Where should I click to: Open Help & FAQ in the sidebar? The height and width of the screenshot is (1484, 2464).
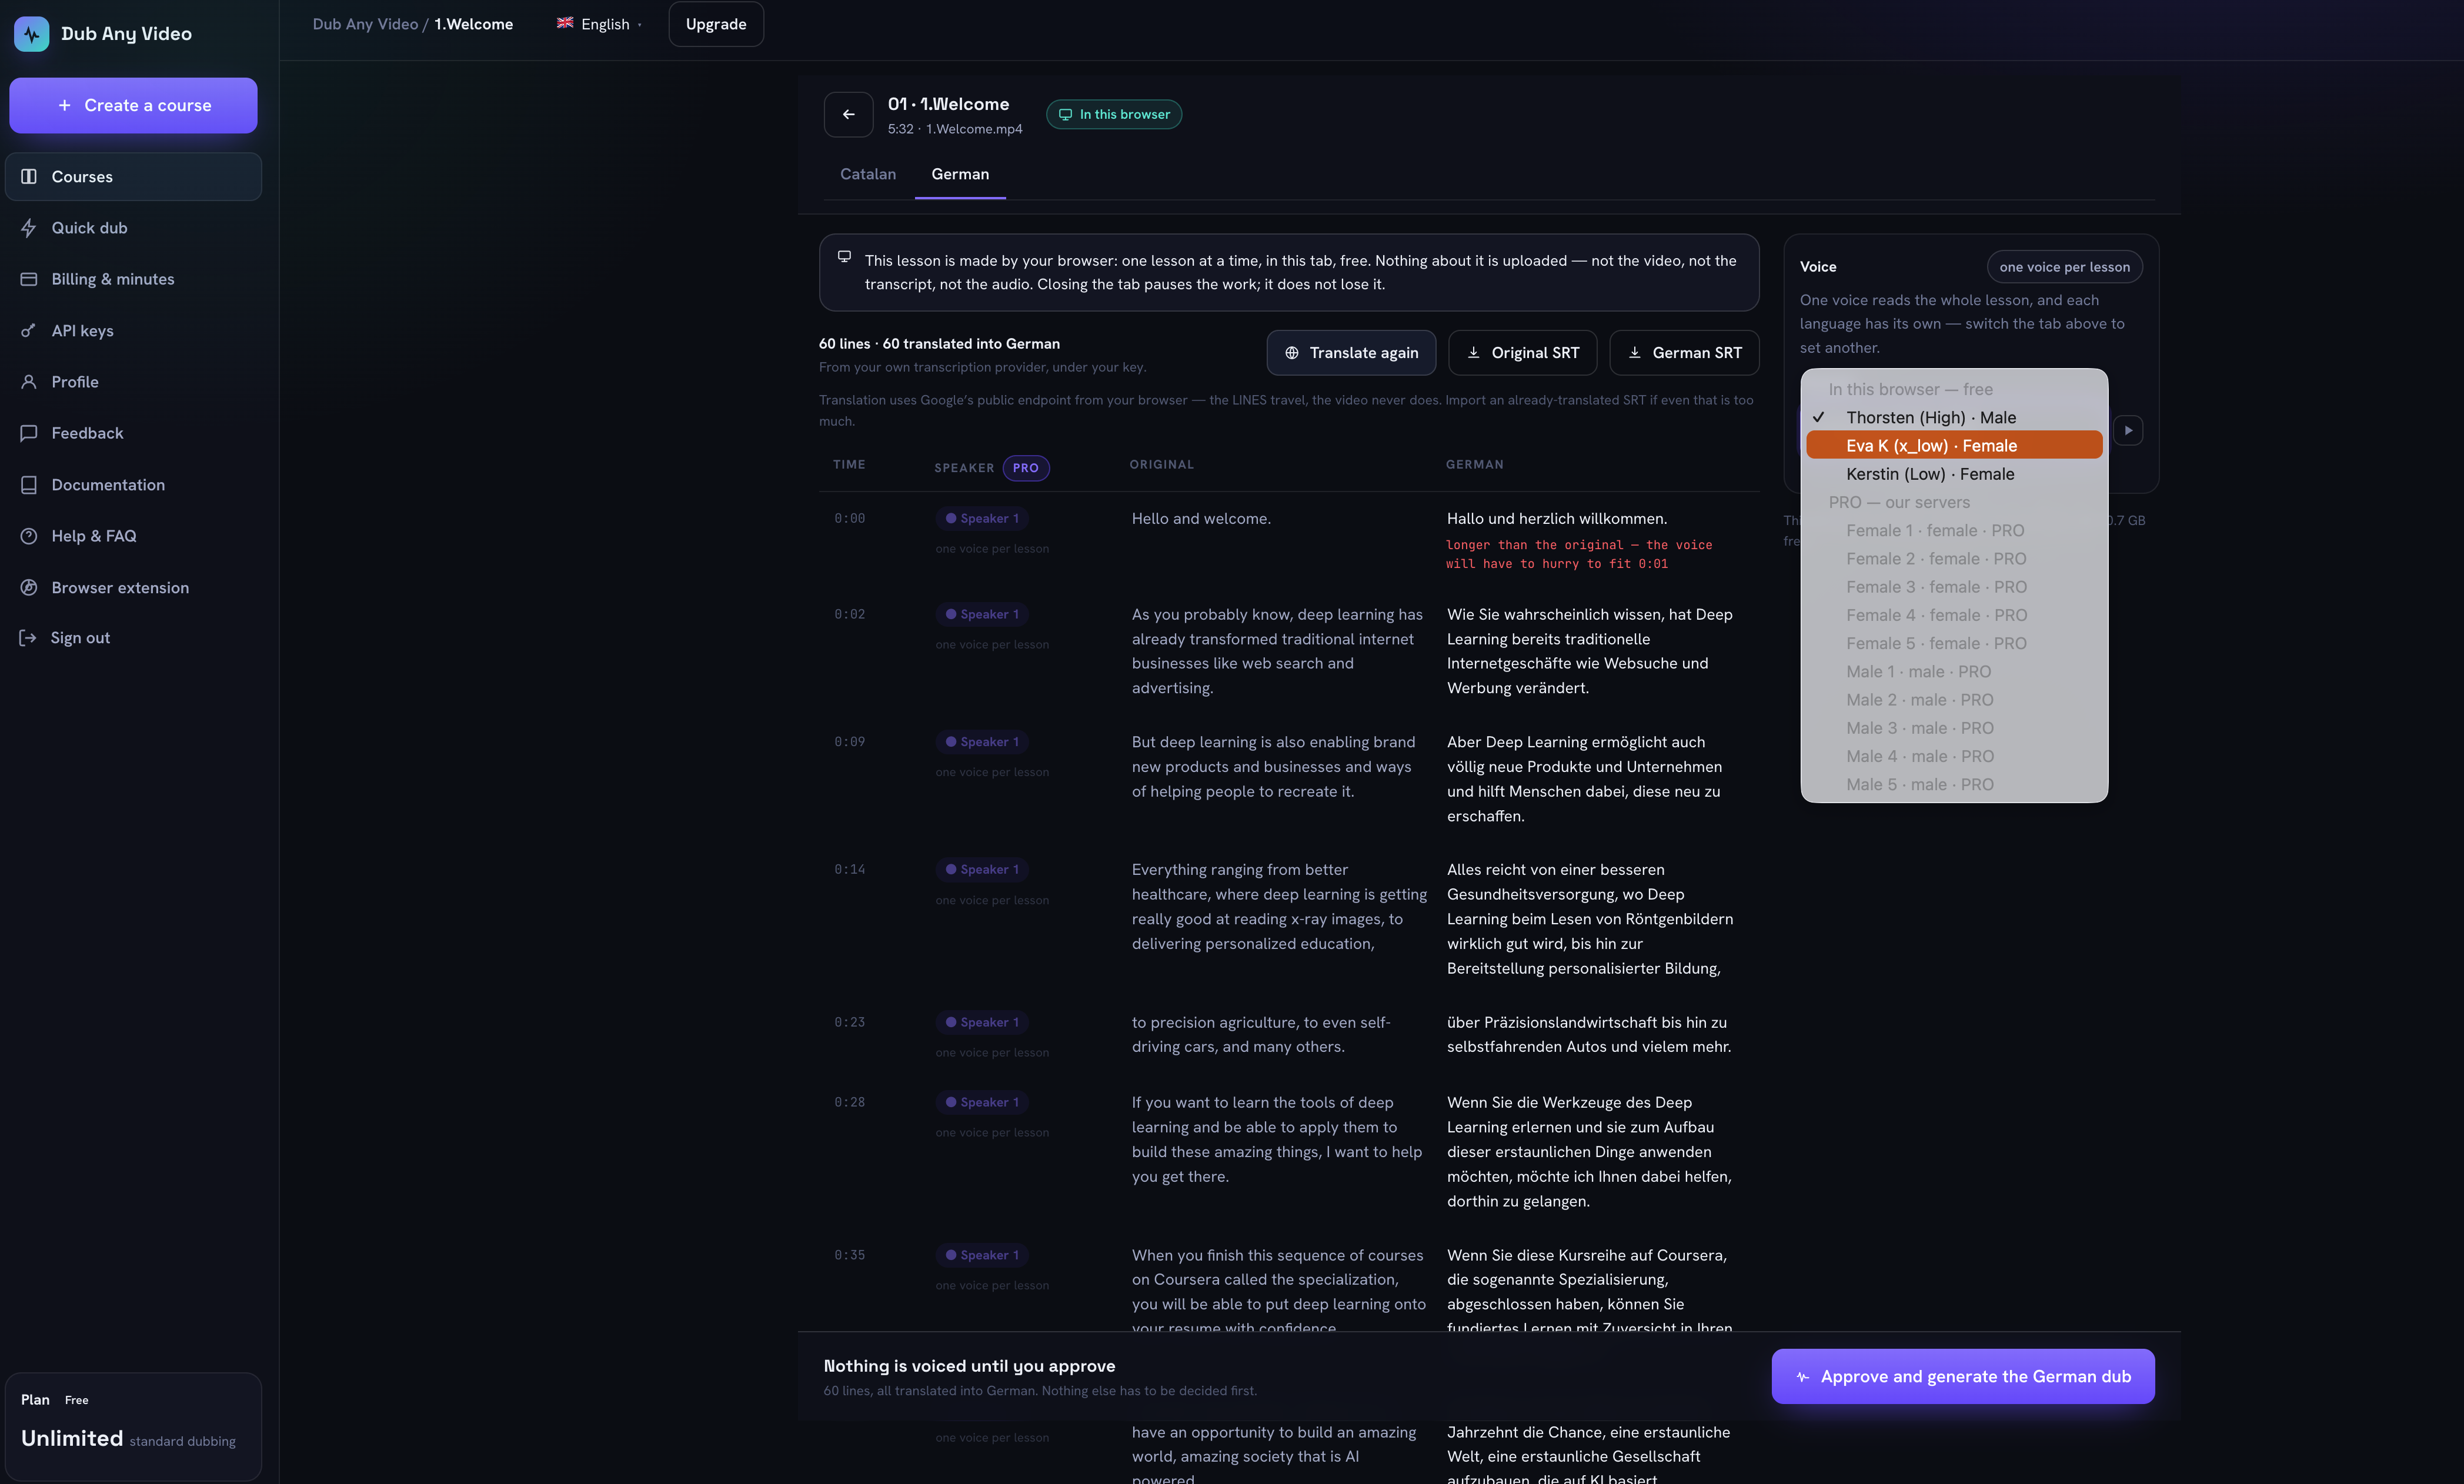click(133, 536)
